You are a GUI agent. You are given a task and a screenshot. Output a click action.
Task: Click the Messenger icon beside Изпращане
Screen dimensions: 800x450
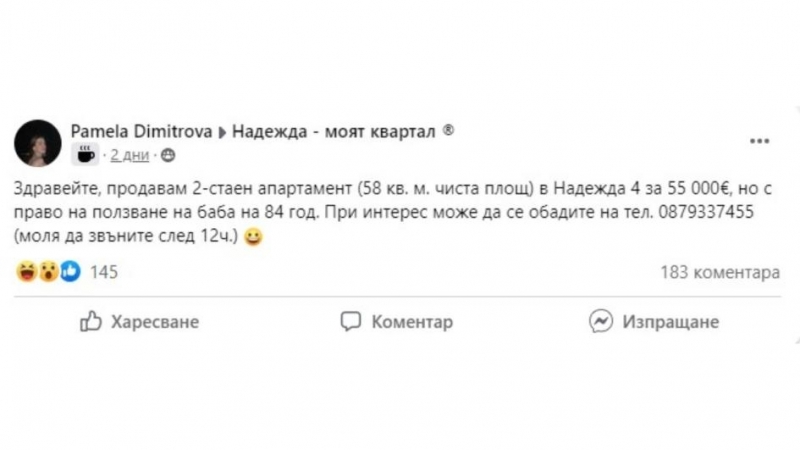601,321
